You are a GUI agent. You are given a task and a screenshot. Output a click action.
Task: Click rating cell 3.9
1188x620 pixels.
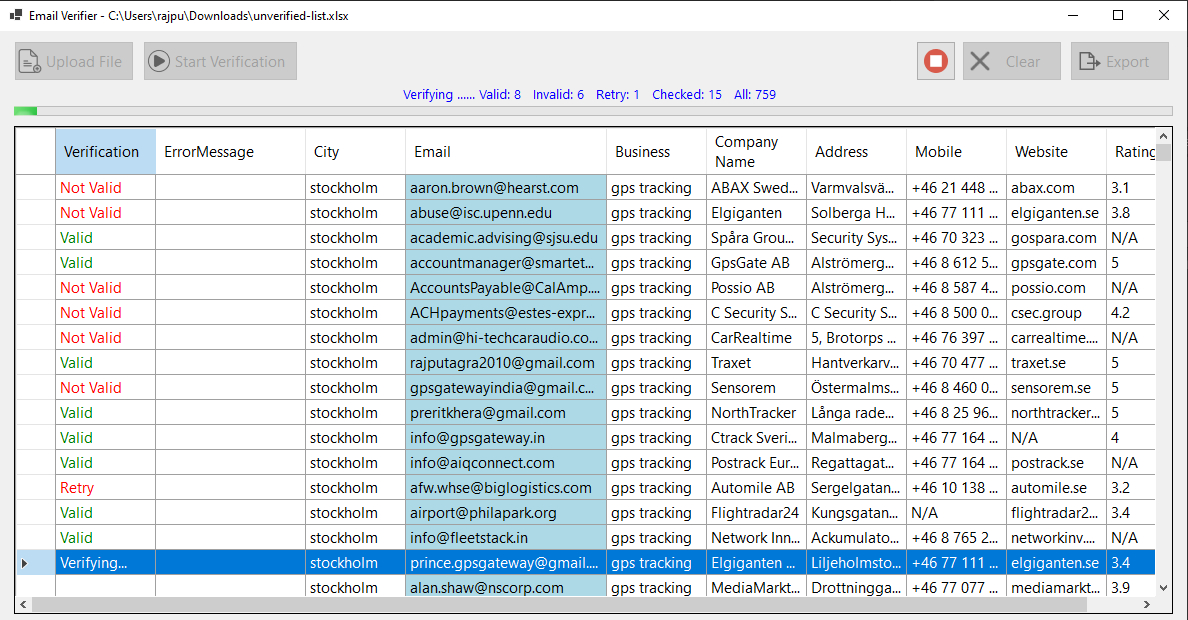pos(1131,587)
